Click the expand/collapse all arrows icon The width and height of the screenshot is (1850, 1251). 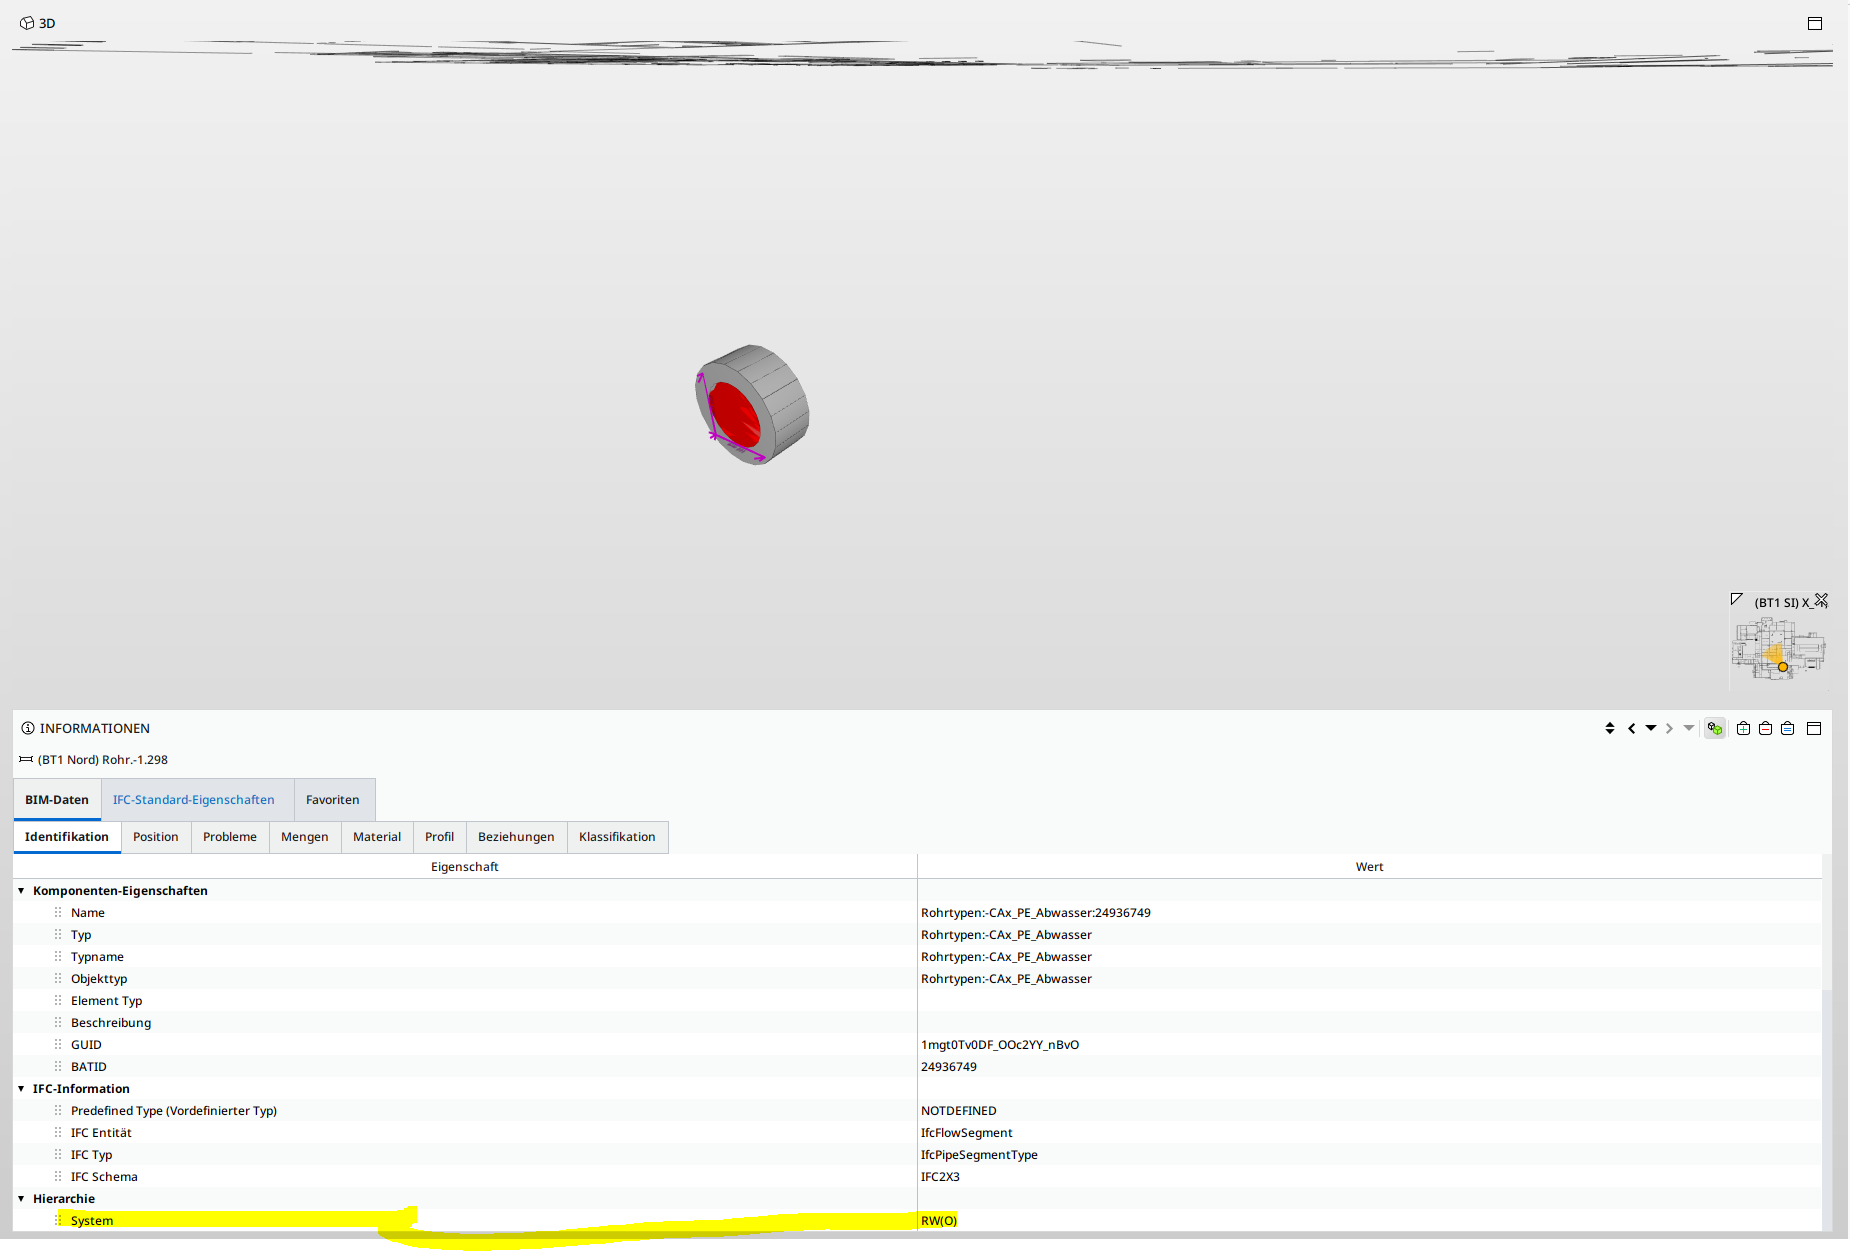click(1610, 728)
